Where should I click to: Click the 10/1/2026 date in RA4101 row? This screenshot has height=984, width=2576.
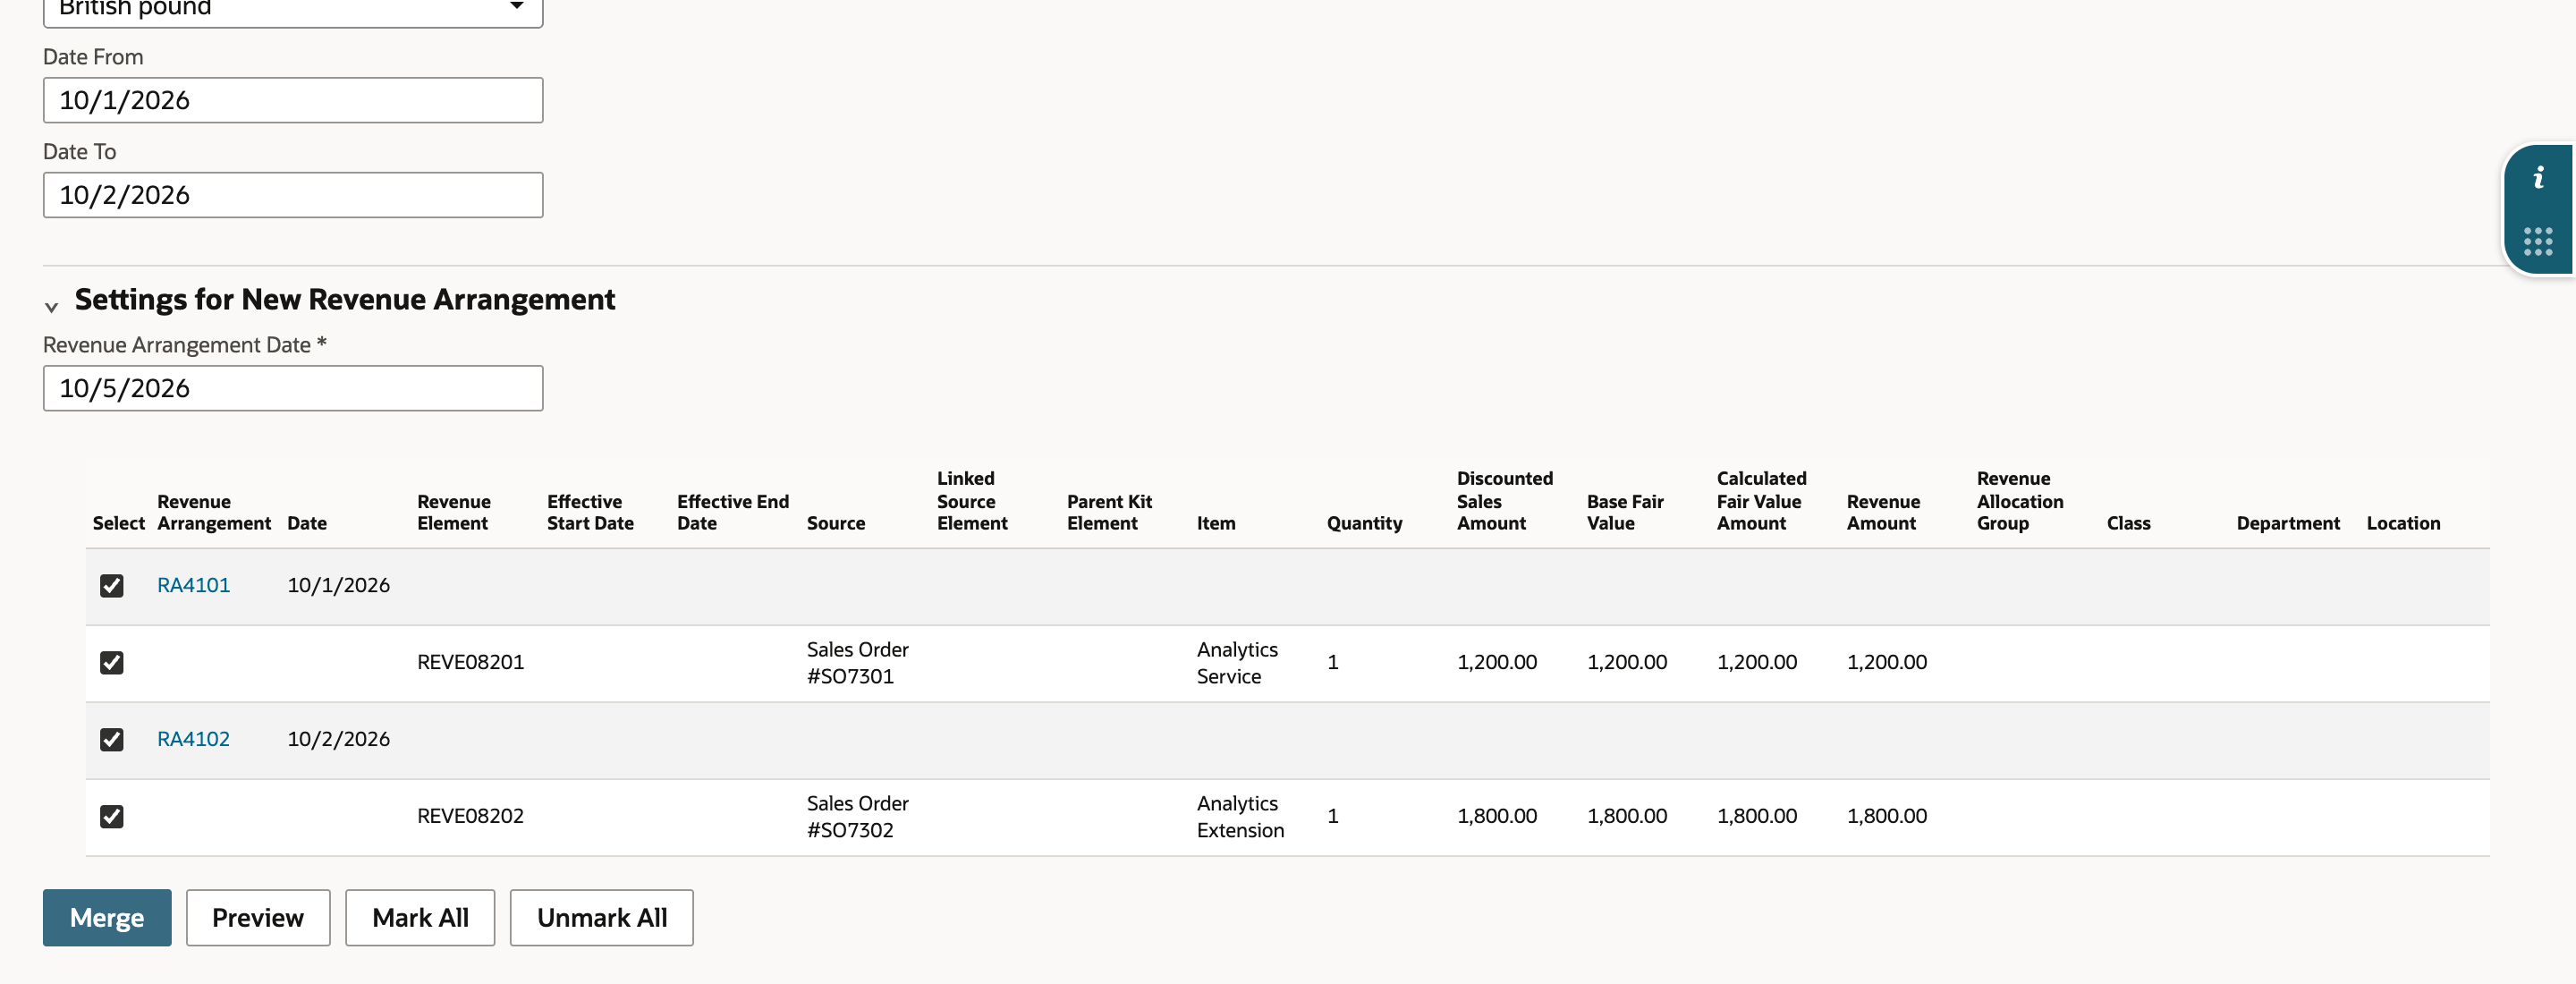click(338, 585)
